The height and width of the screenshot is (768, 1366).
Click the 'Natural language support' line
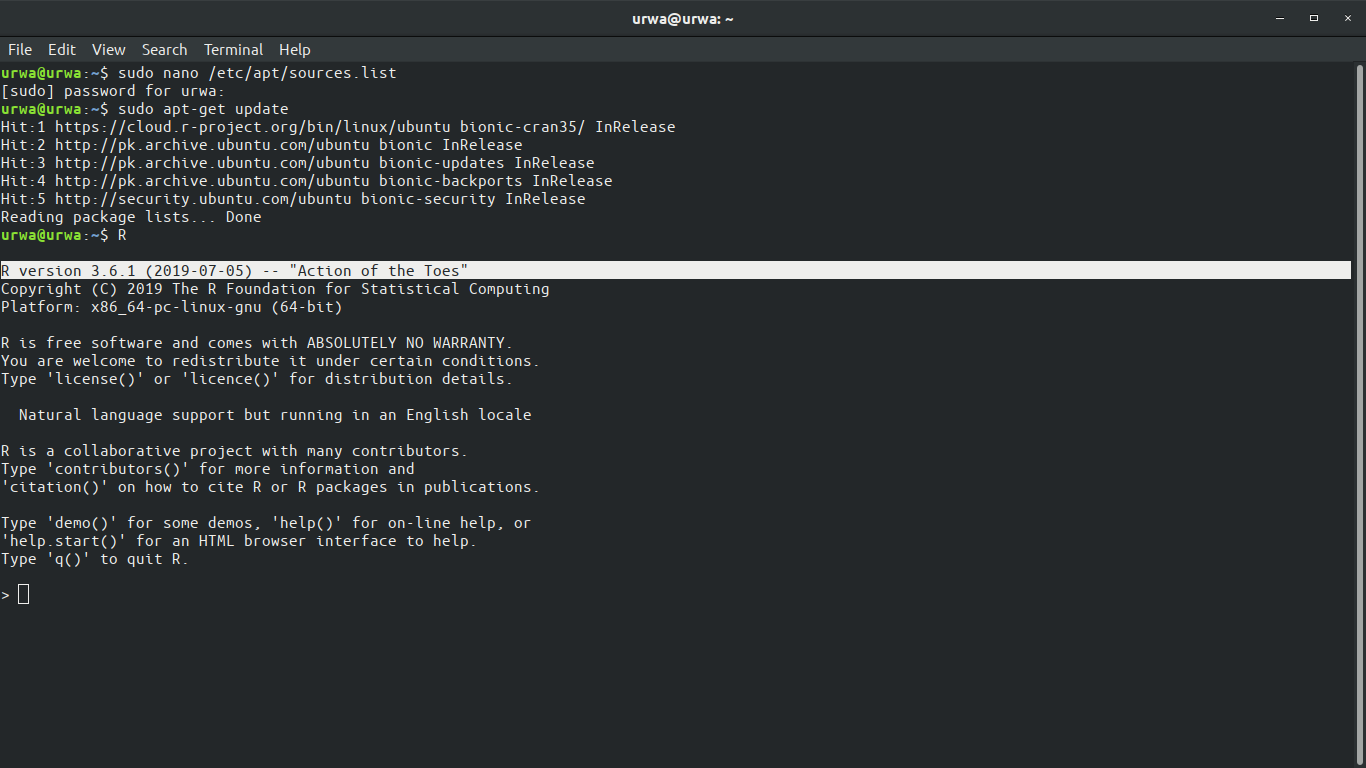pyautogui.click(x=275, y=415)
